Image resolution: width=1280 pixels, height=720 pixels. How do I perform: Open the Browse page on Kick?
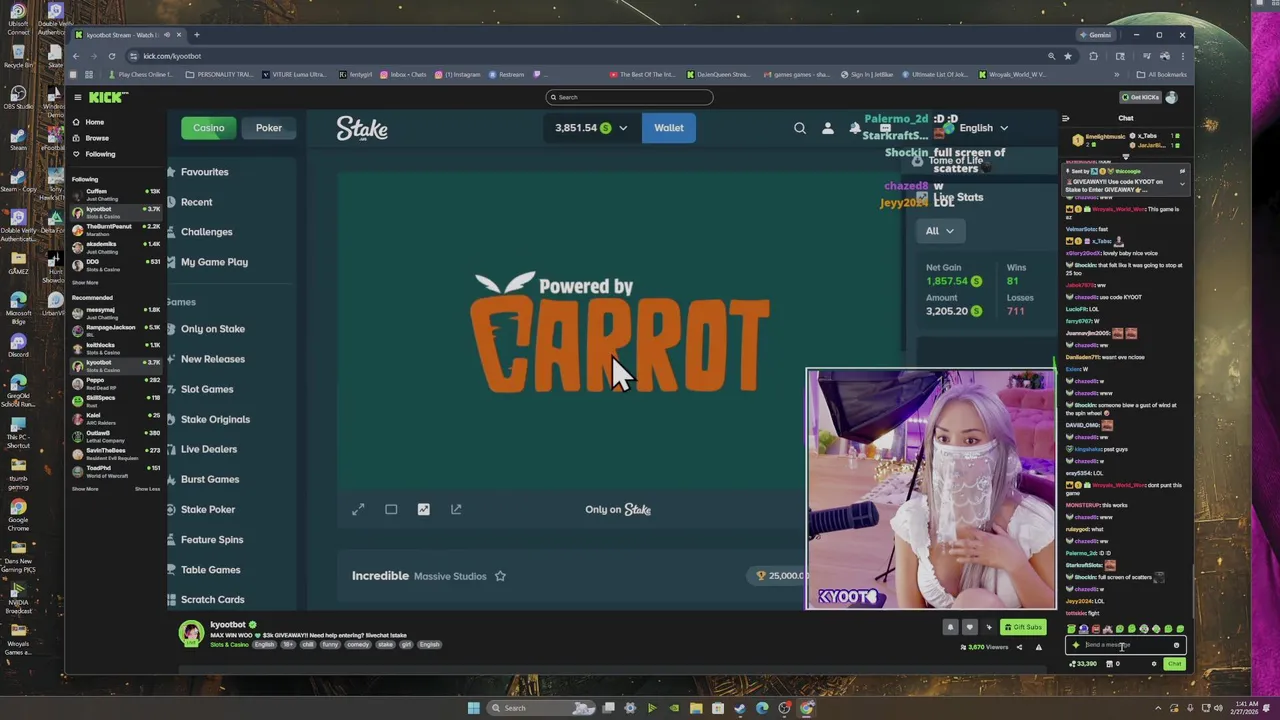click(96, 138)
